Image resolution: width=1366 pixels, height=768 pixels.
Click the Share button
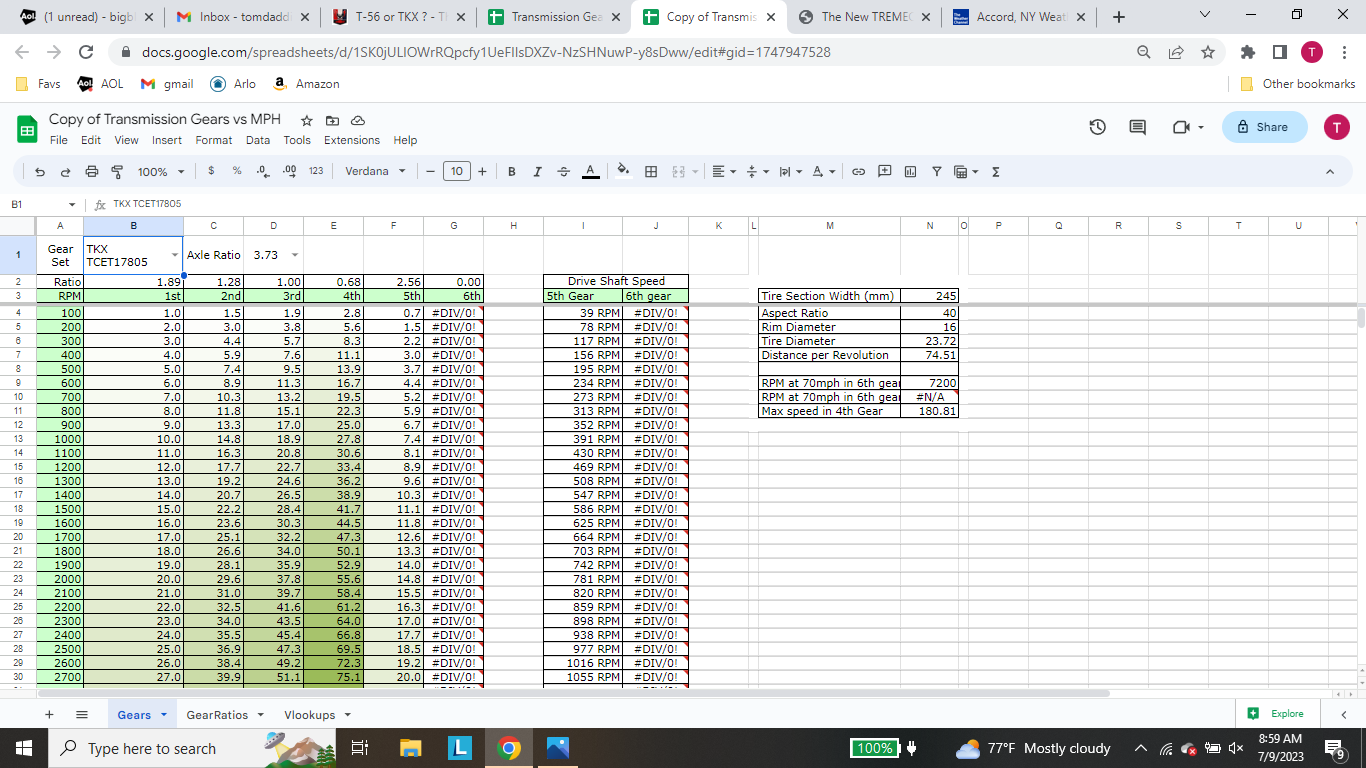[1263, 127]
